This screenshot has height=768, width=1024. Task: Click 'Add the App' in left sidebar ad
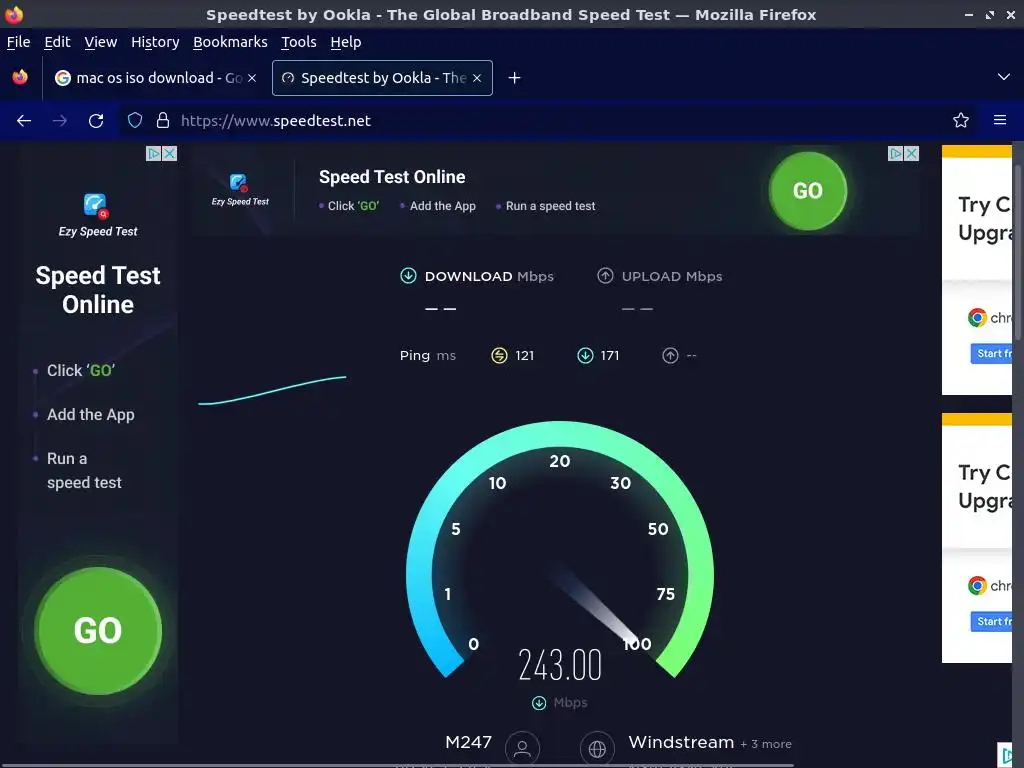click(91, 415)
